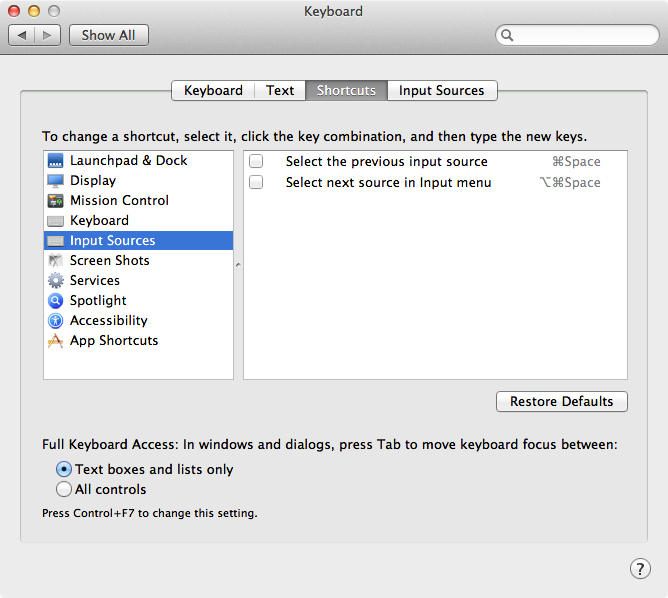Click the Launchpad & Dock category icon

[55, 161]
